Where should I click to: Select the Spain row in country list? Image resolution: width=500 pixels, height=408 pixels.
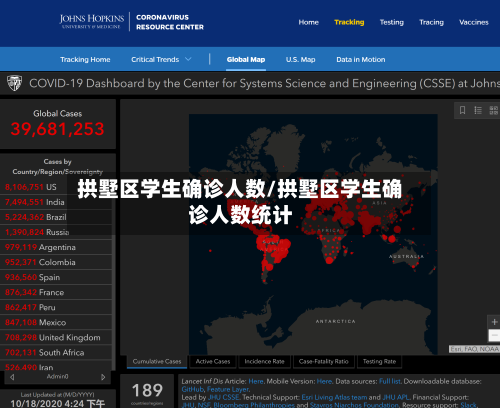point(56,277)
